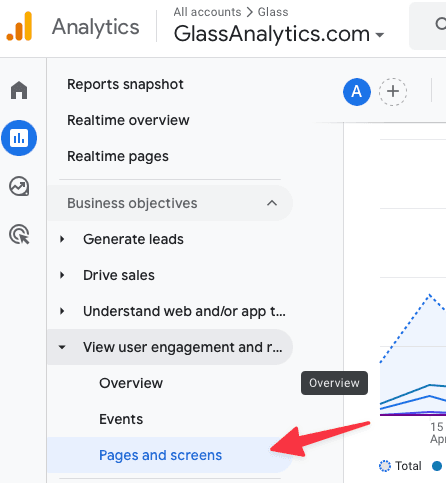Open the Events report

pyautogui.click(x=121, y=419)
